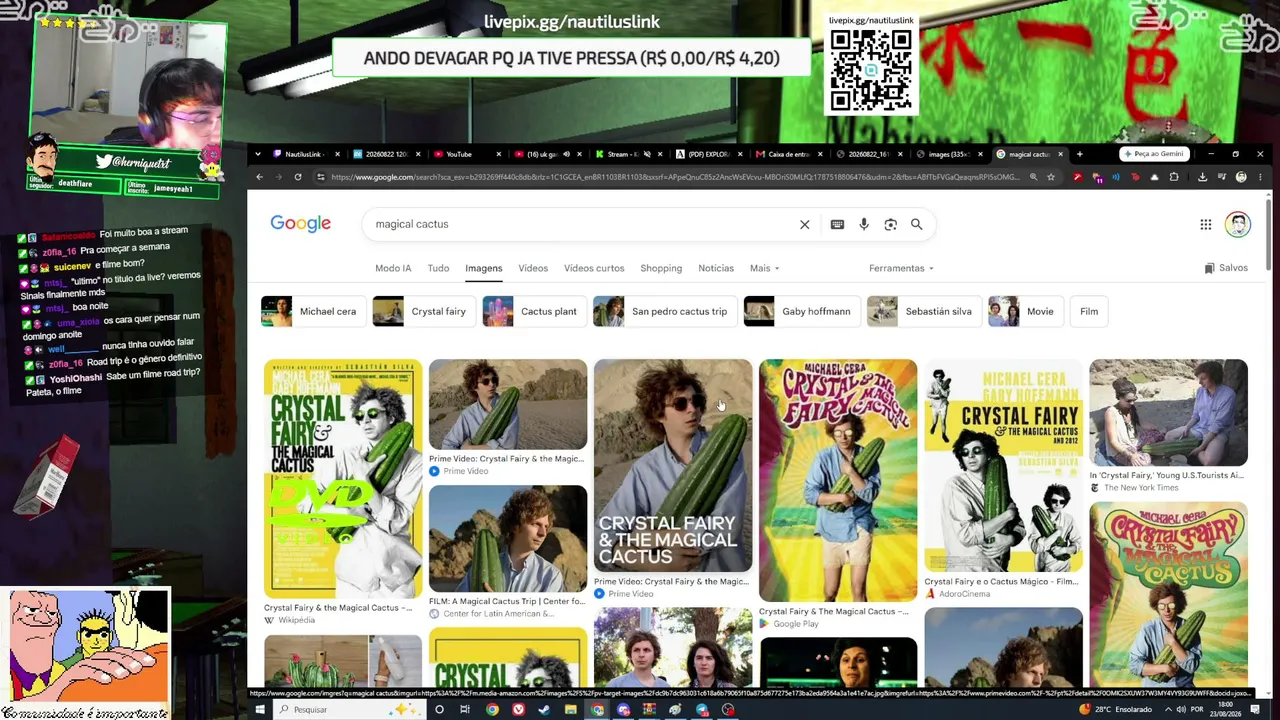Open a new browser tab
Viewport: 1280px width, 720px height.
1079,154
